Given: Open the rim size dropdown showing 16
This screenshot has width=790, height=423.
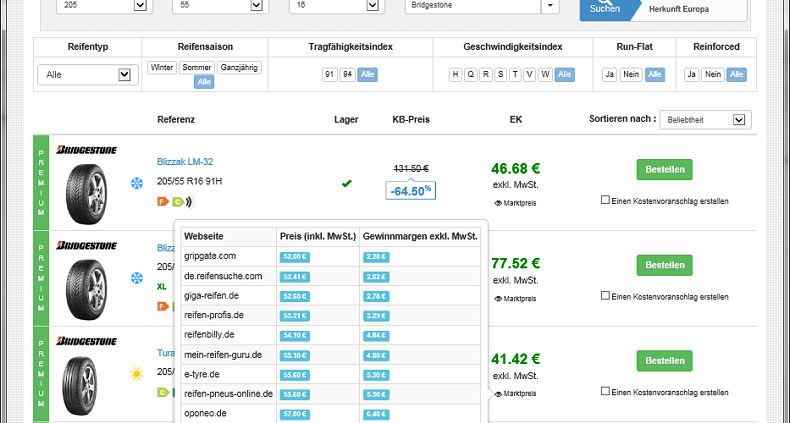Looking at the screenshot, I should (x=337, y=5).
